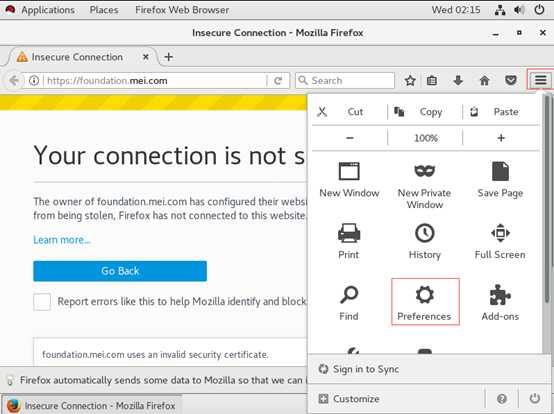Reset zoom via the 100% label
554x414 pixels.
point(425,138)
